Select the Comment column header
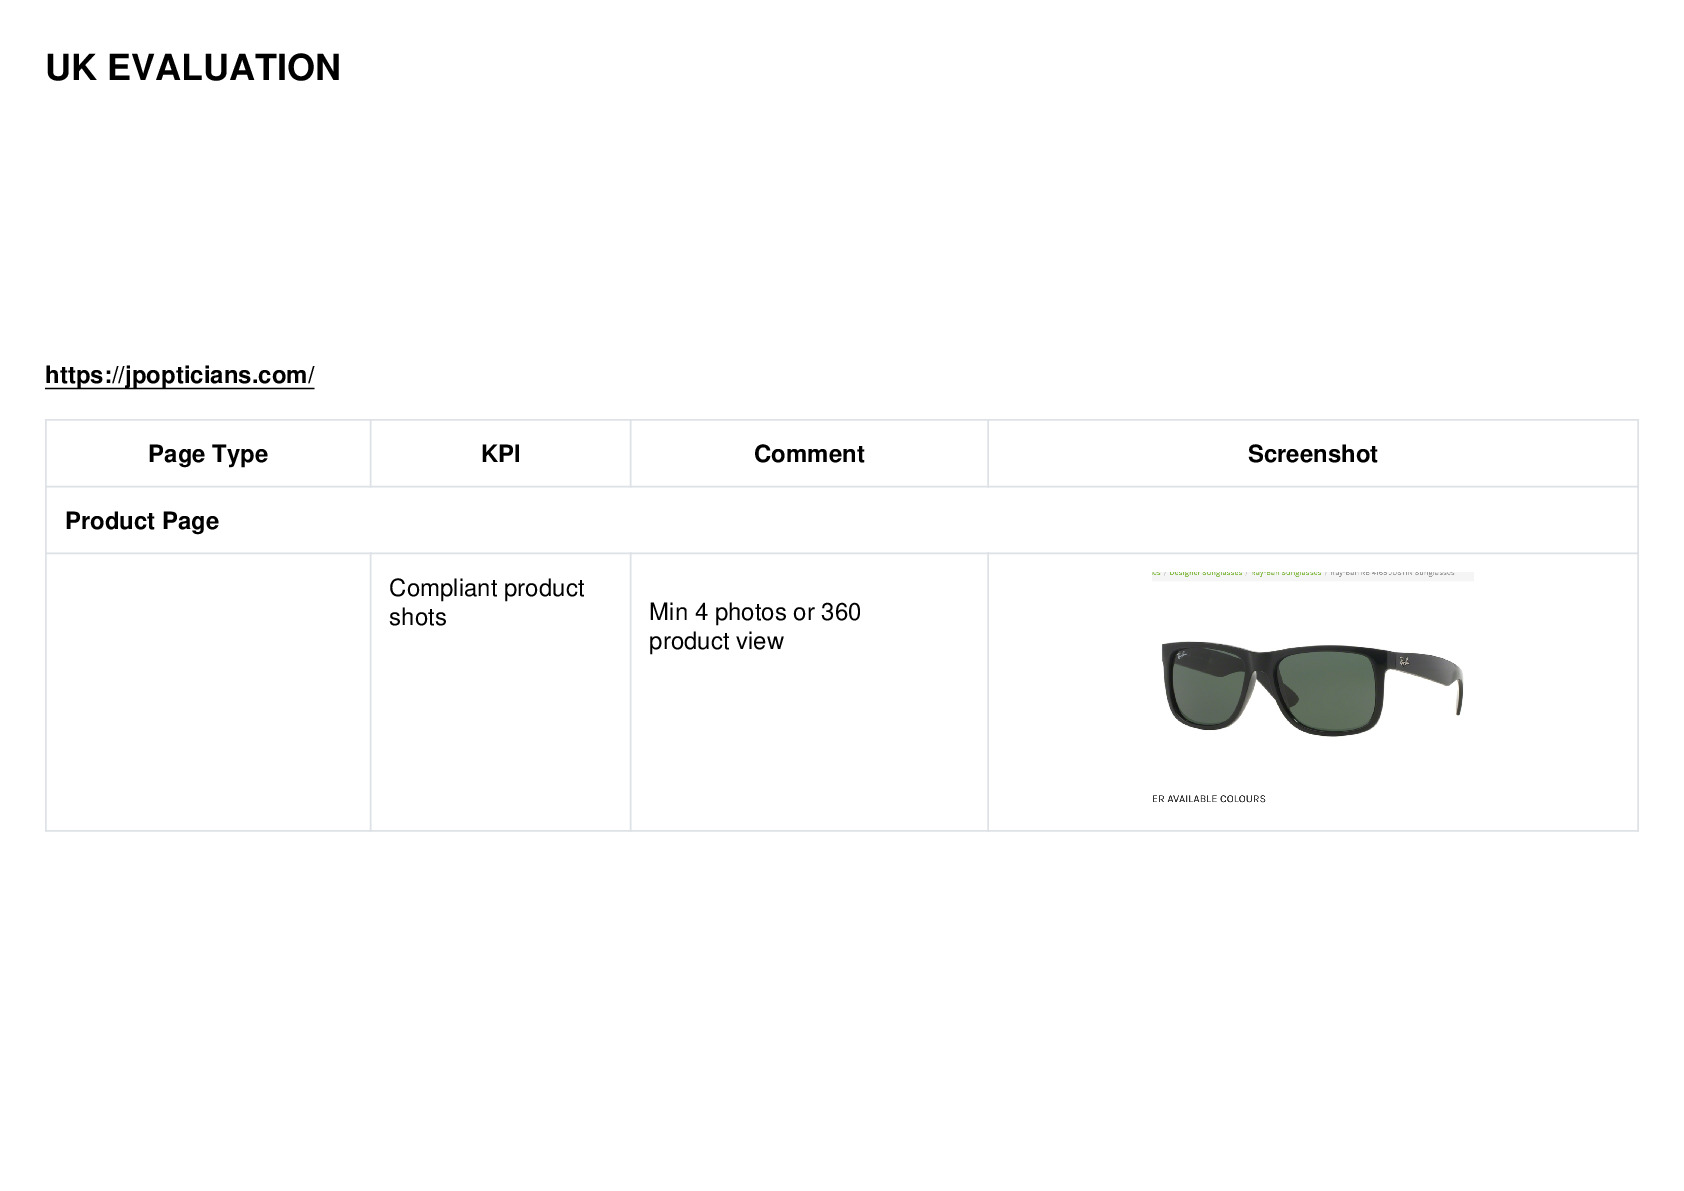 click(809, 454)
